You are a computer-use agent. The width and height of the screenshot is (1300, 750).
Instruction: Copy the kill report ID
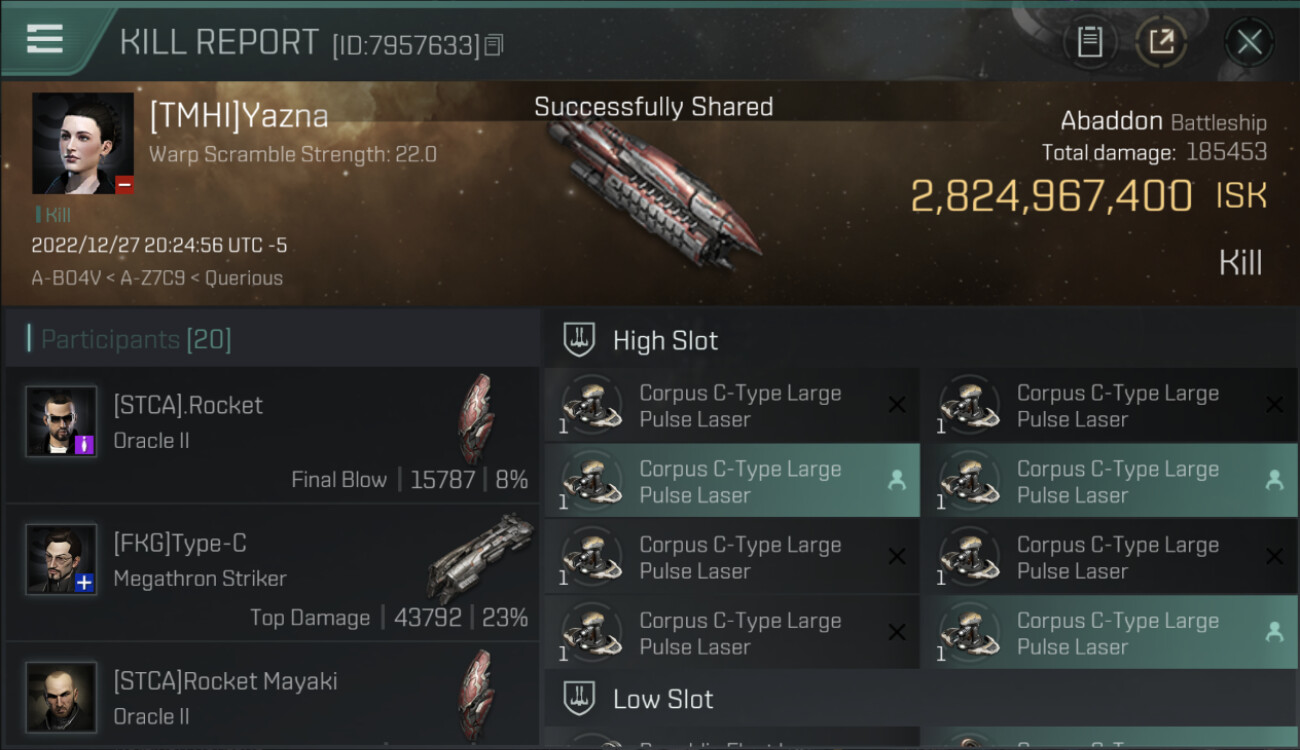point(494,45)
